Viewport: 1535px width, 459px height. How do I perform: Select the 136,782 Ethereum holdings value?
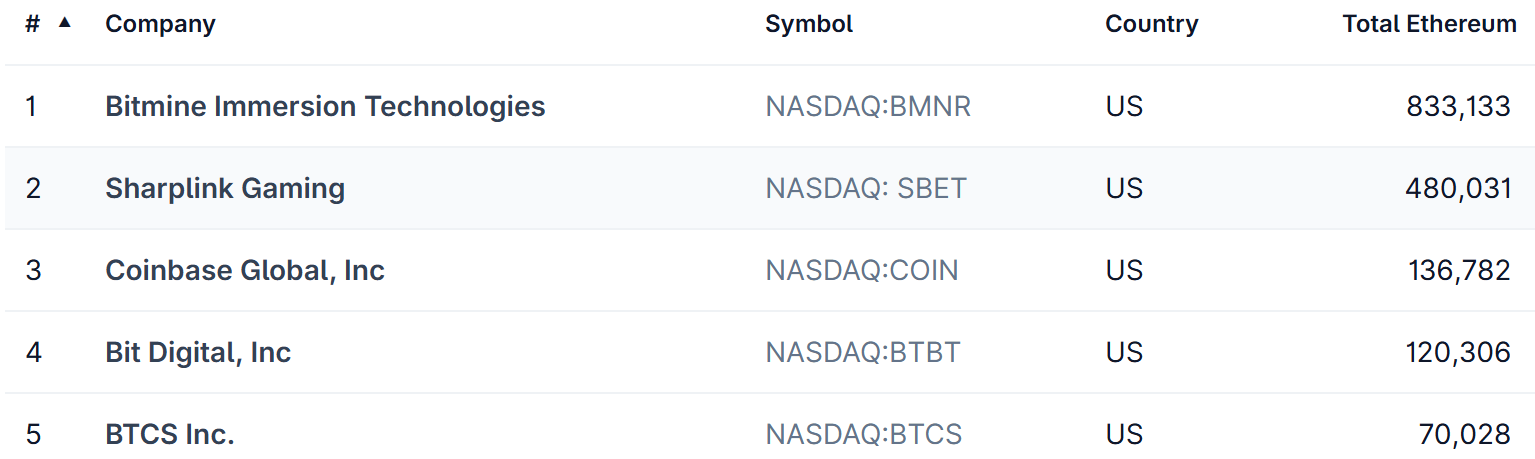(1459, 270)
